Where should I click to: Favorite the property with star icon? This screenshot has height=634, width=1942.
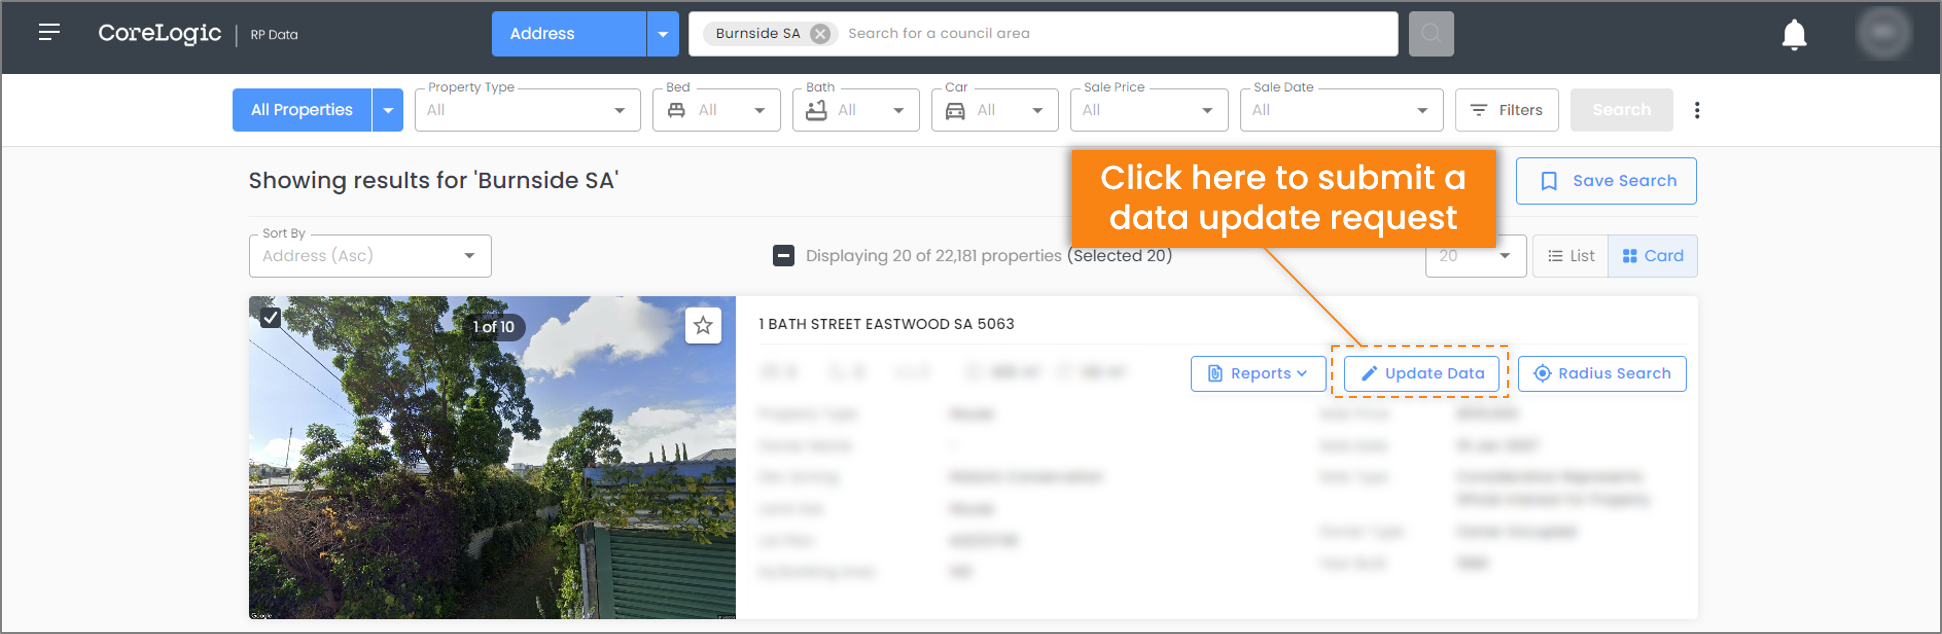click(703, 326)
